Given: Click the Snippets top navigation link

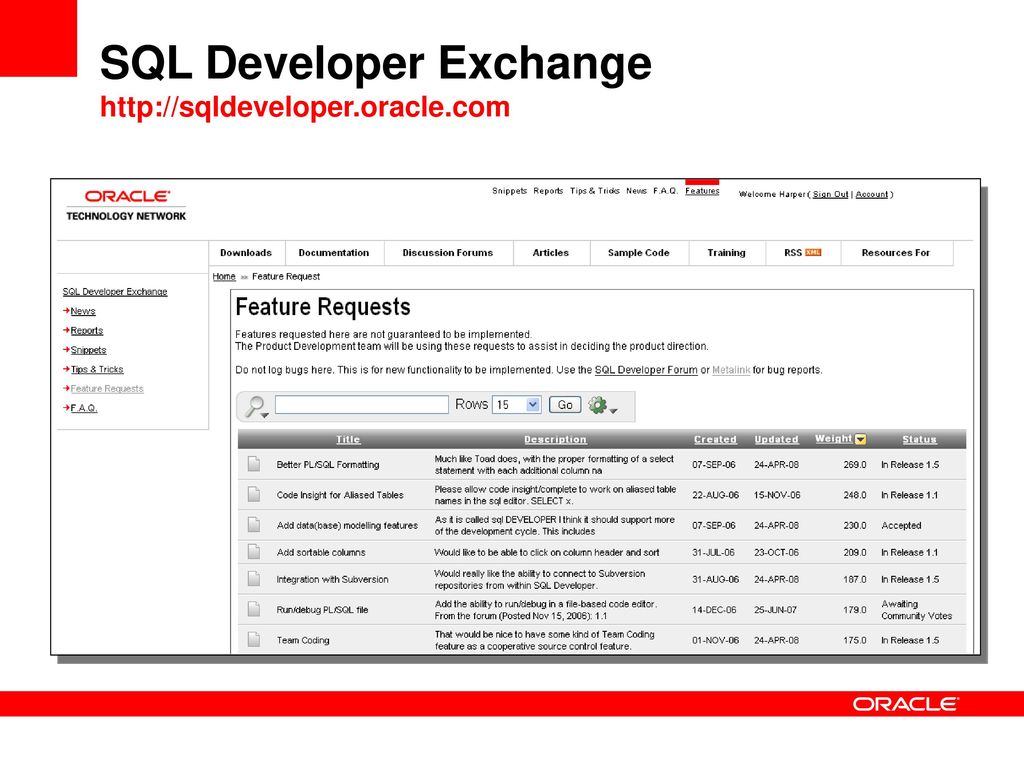Looking at the screenshot, I should point(509,191).
